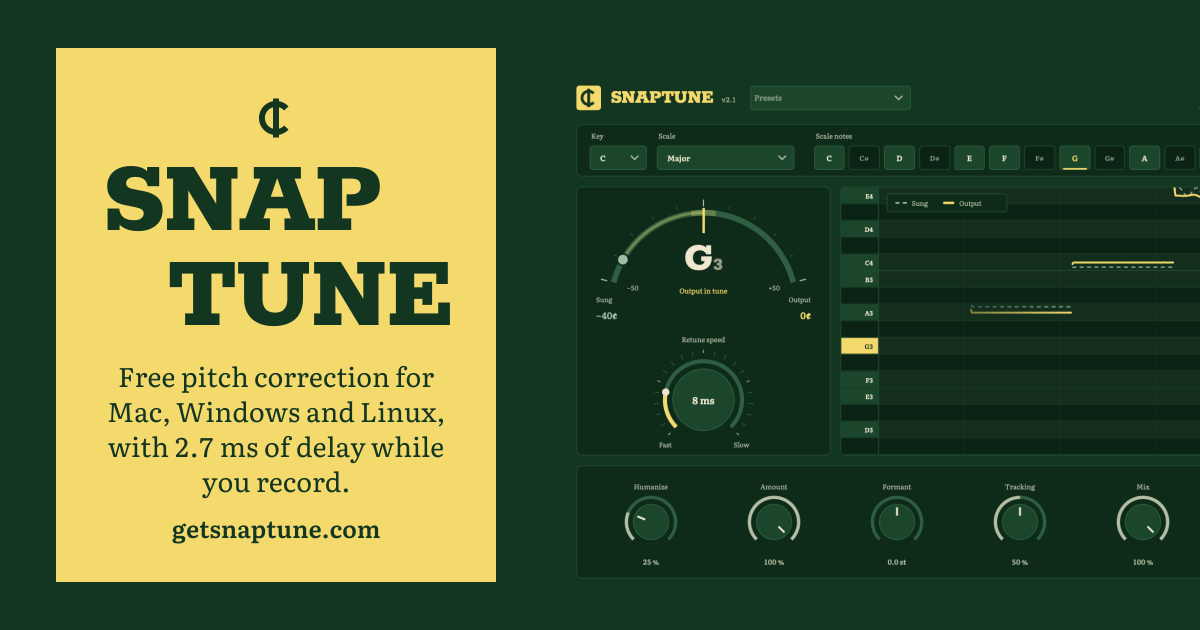Click the 50 % Tracking value
This screenshot has width=1200, height=630.
point(1020,562)
